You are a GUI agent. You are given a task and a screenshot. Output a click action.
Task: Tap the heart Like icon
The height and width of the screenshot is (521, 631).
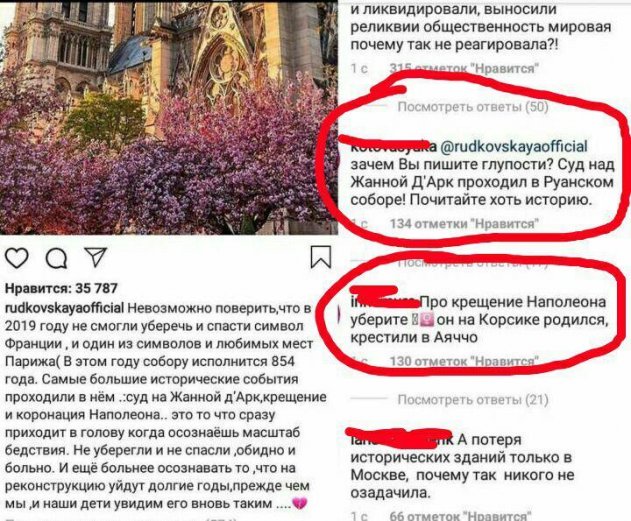click(16, 258)
